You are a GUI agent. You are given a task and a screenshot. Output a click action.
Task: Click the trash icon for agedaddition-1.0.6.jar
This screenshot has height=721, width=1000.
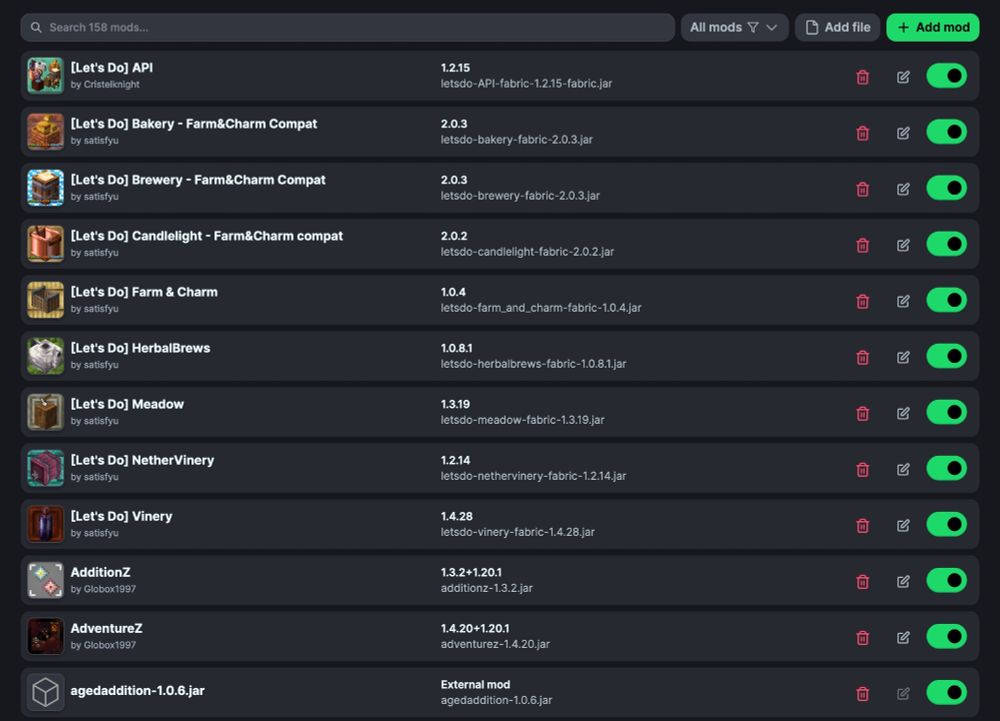(x=862, y=692)
